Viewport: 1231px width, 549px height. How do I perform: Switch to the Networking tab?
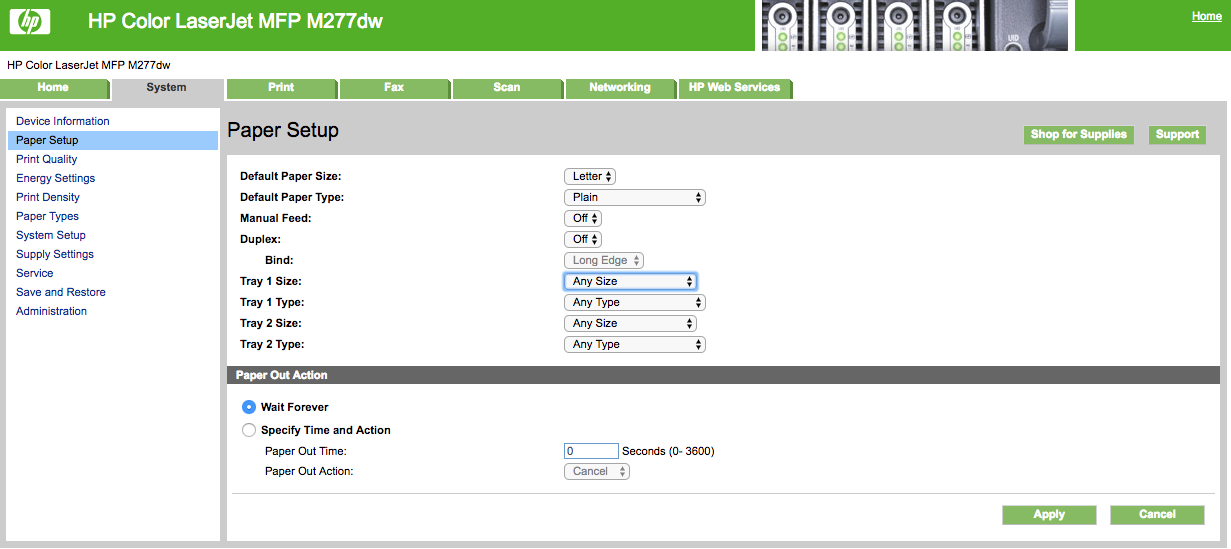coord(620,87)
